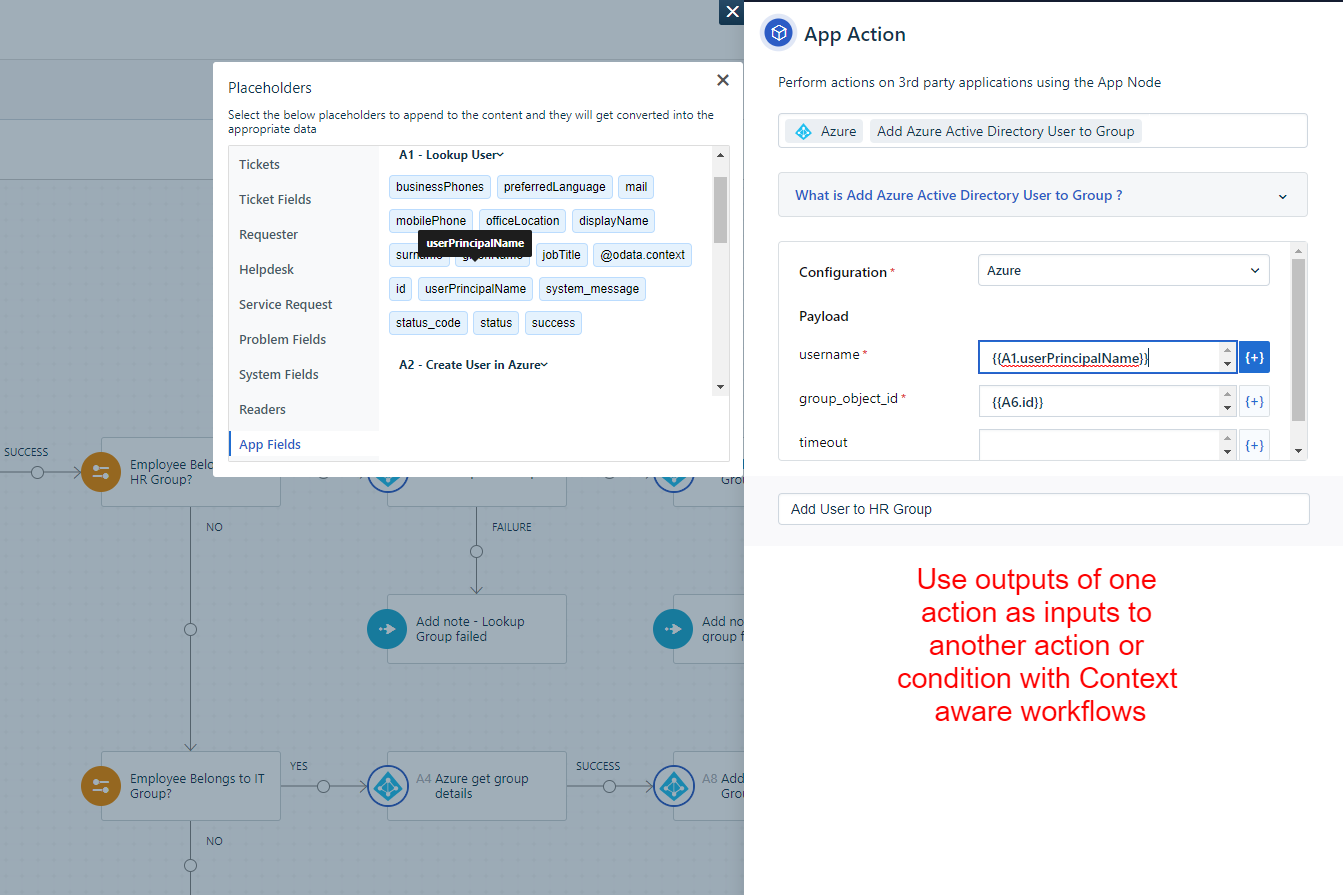Click the Add User to HR Group name field
This screenshot has width=1343, height=895.
pos(1043,509)
